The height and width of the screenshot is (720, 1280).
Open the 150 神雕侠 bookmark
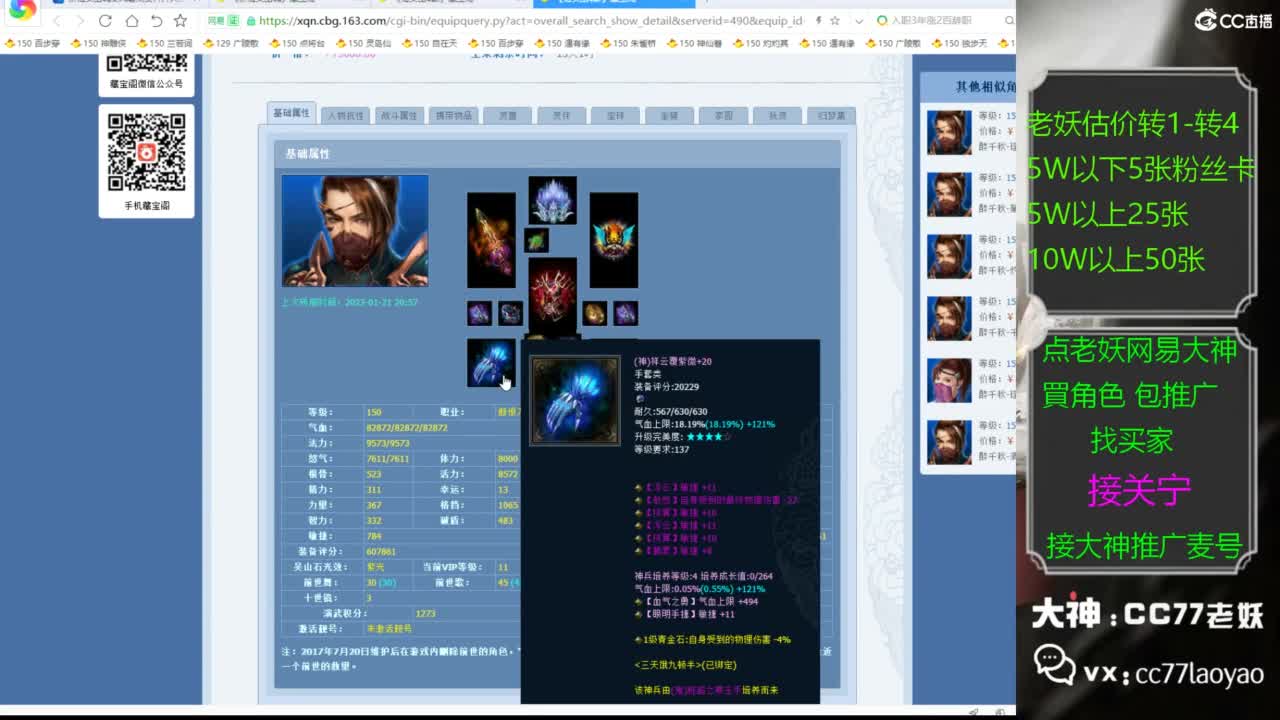pos(99,44)
